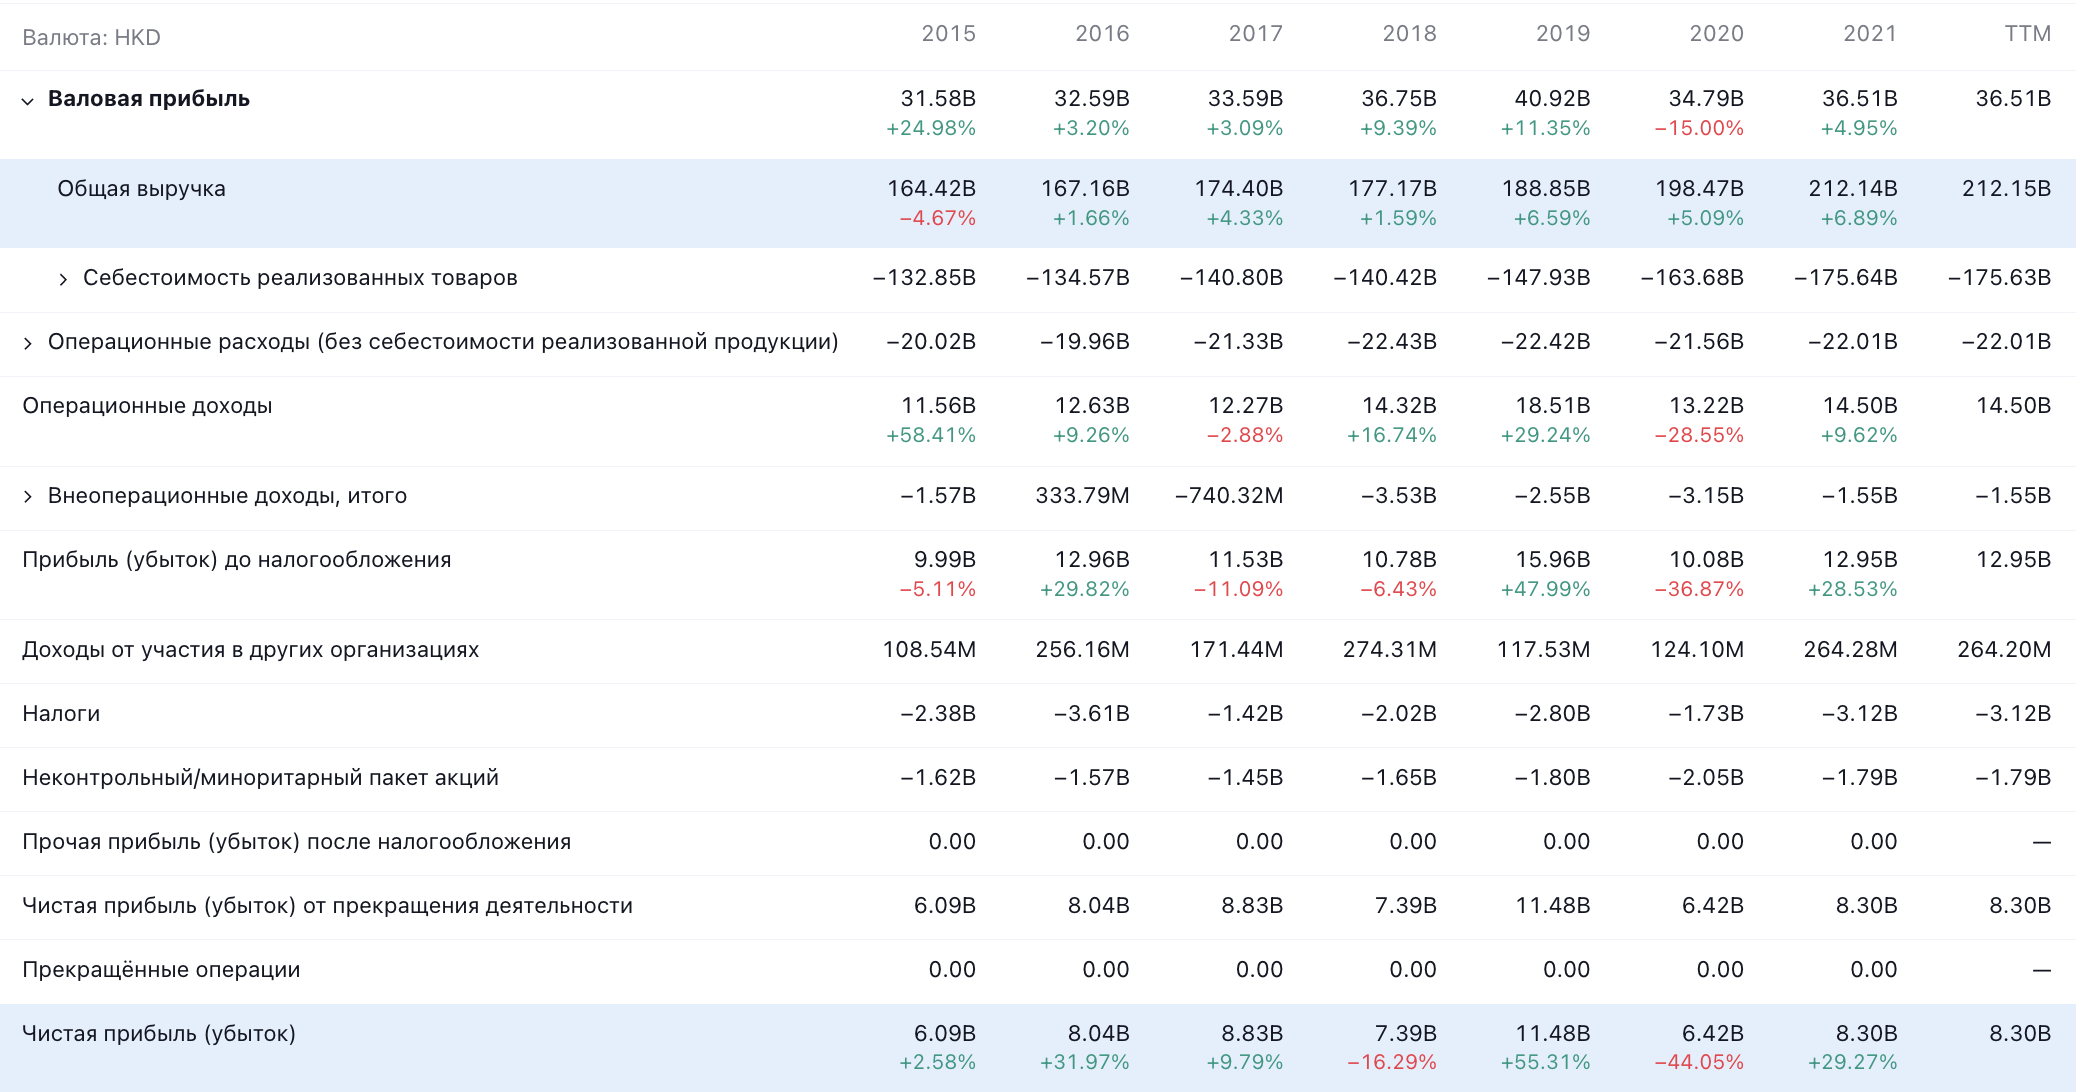2076x1092 pixels.
Task: Click the −15.00% gross profit change
Action: click(1699, 129)
